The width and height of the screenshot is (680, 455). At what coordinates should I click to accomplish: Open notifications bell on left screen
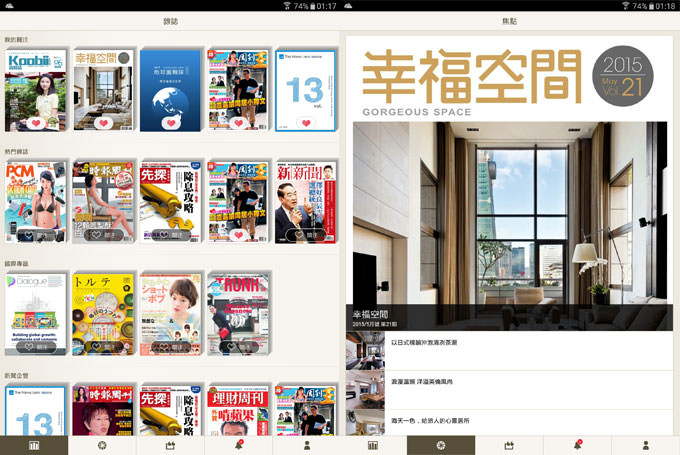pos(238,445)
